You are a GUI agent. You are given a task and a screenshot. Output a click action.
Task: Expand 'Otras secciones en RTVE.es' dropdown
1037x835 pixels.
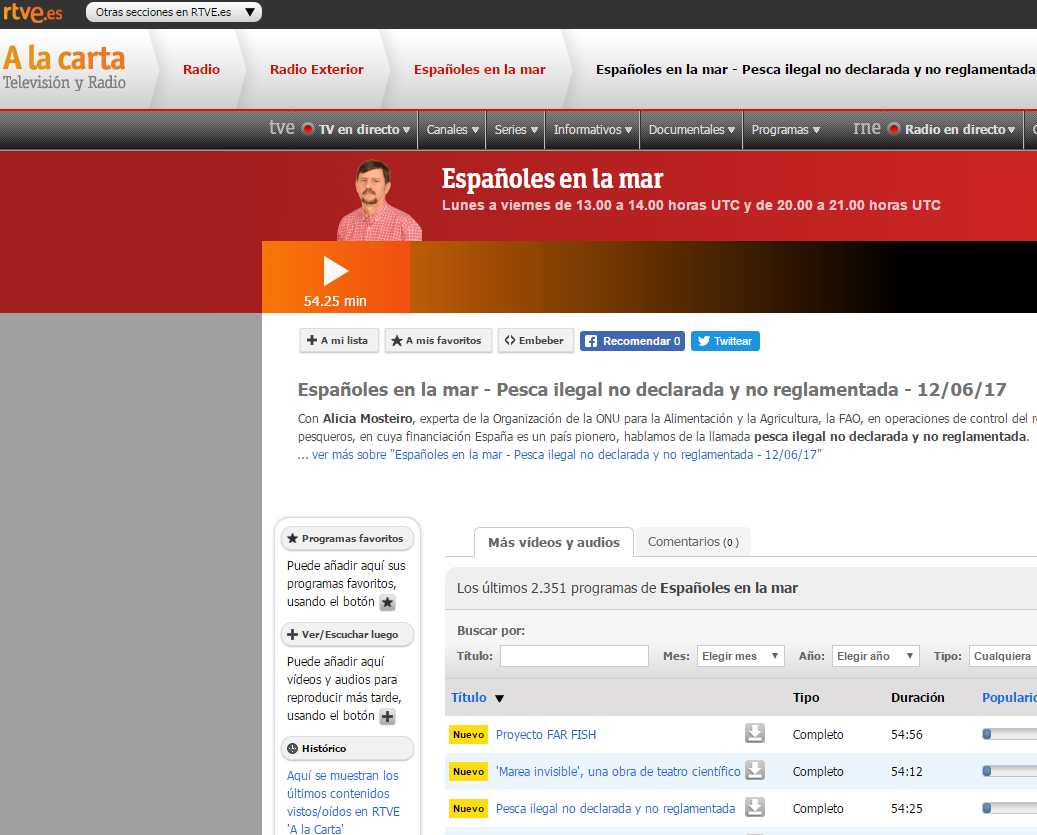pyautogui.click(x=174, y=12)
